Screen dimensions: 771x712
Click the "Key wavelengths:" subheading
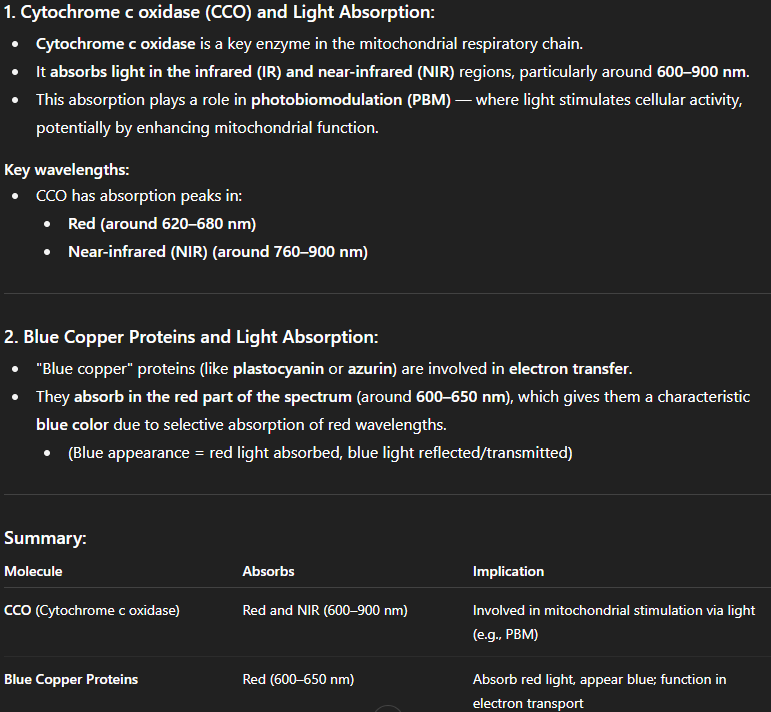[66, 170]
